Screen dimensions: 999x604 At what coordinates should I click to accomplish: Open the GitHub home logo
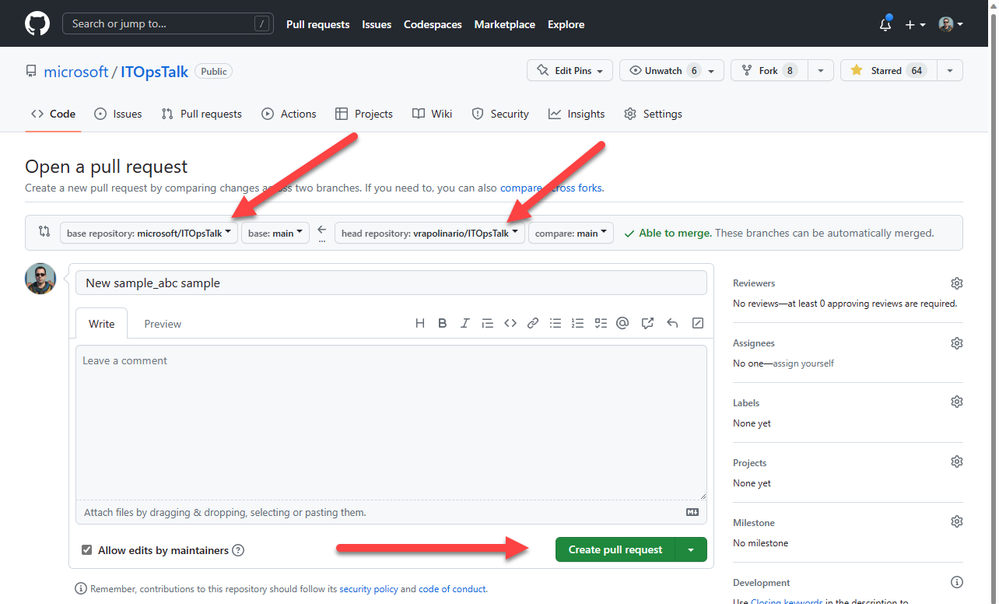click(37, 24)
